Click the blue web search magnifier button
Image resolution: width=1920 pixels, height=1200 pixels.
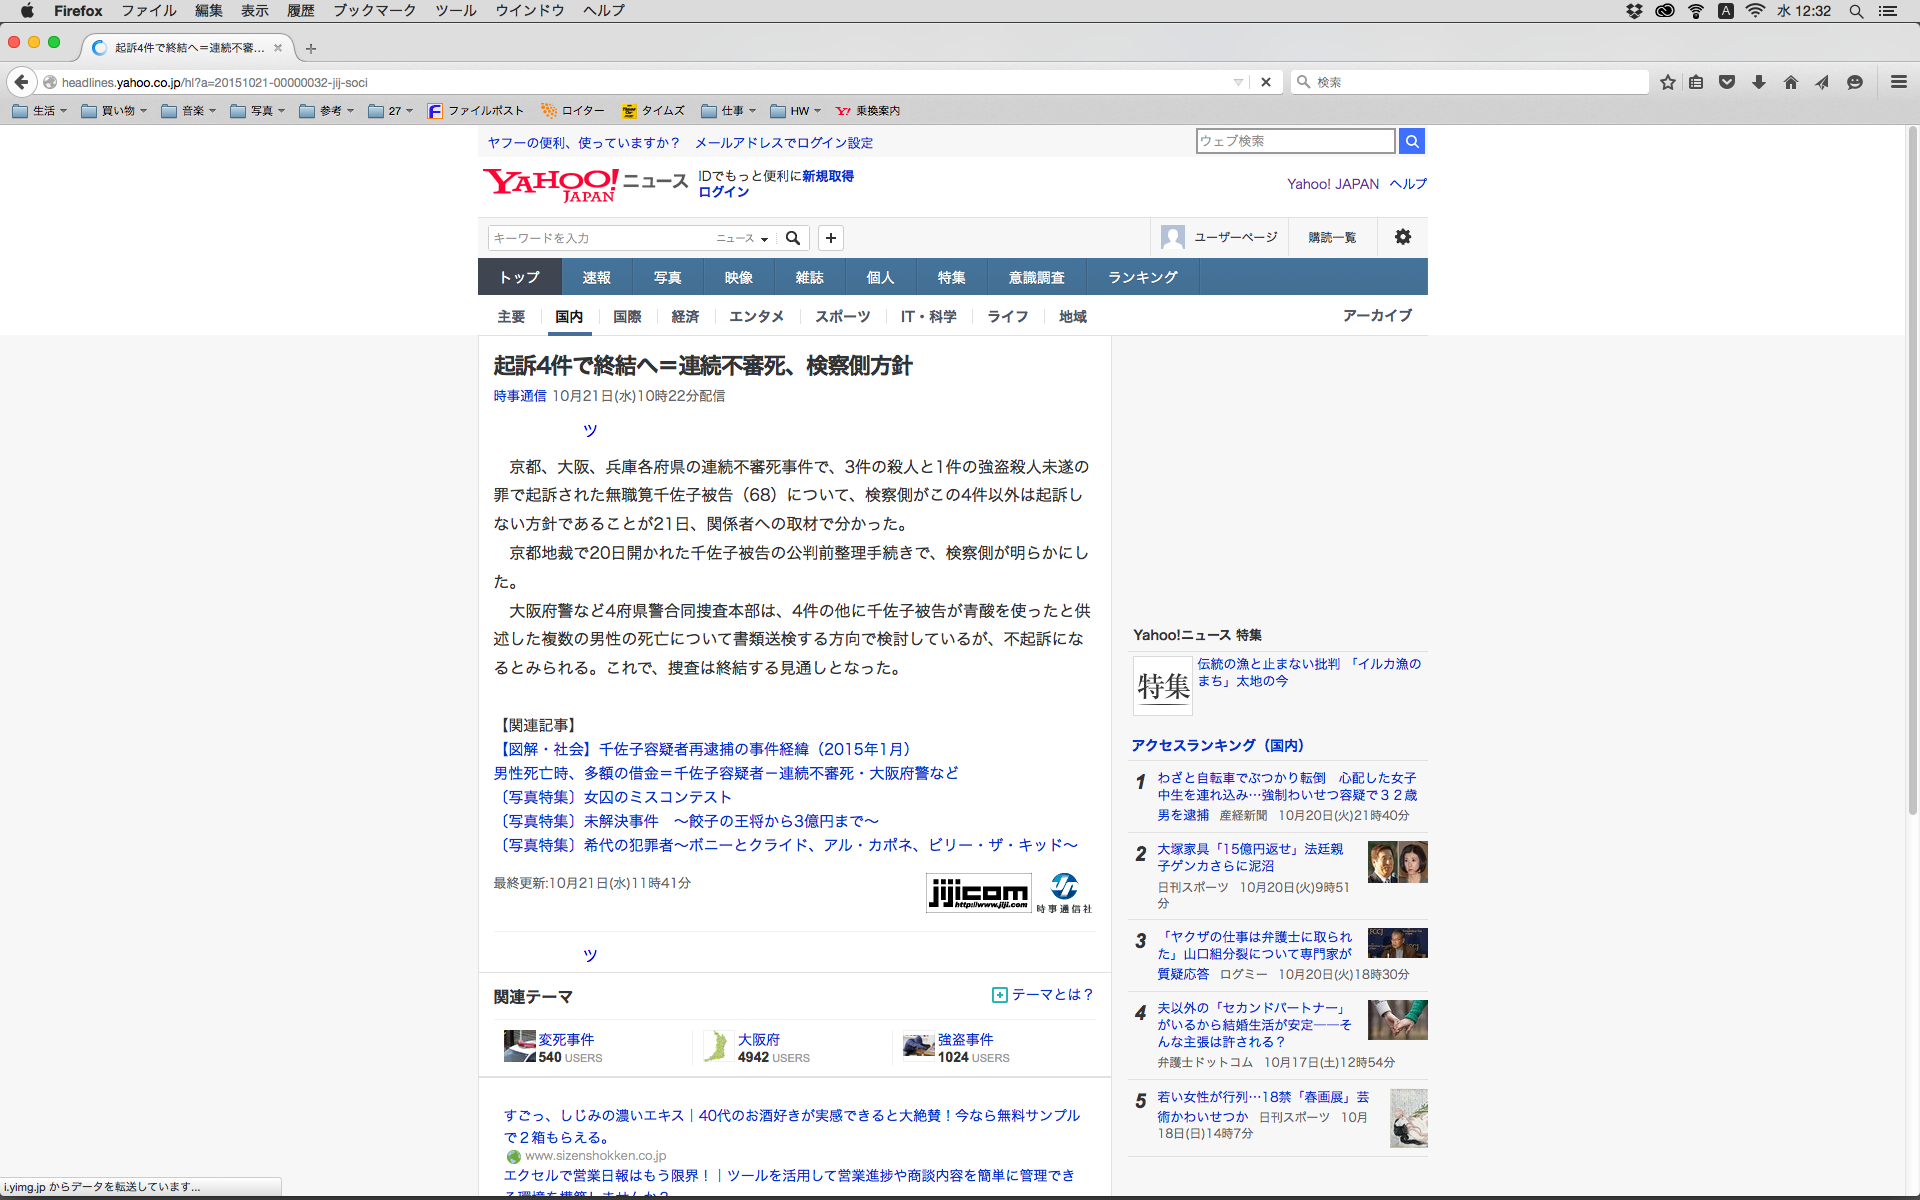coord(1411,141)
